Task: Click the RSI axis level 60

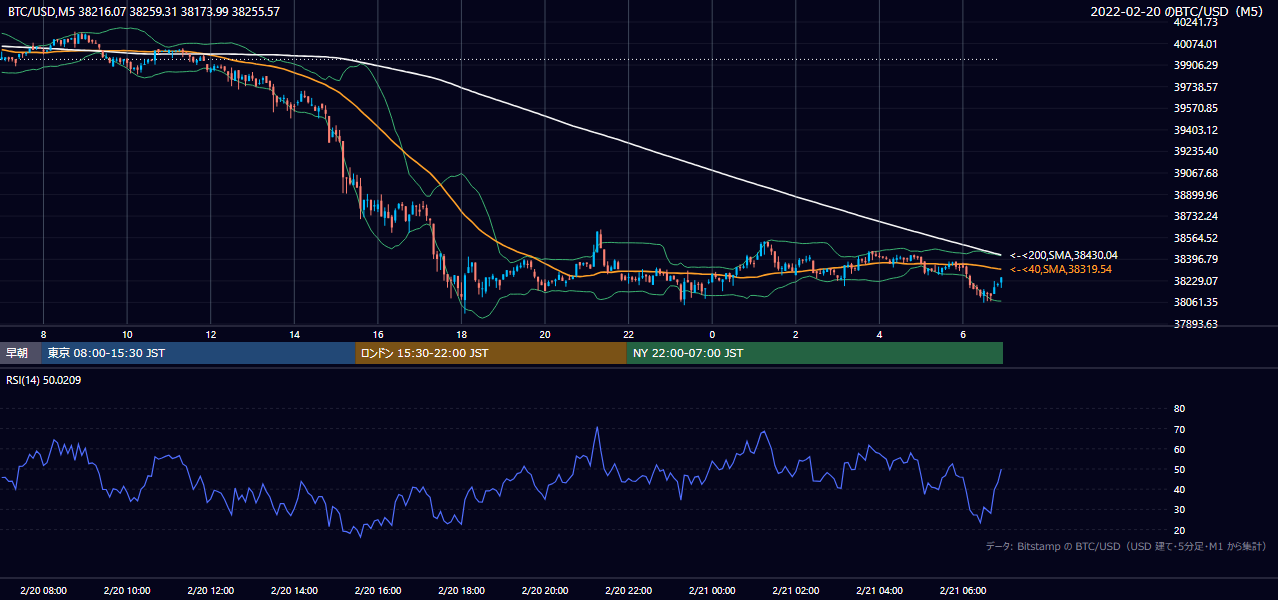Action: [1180, 449]
